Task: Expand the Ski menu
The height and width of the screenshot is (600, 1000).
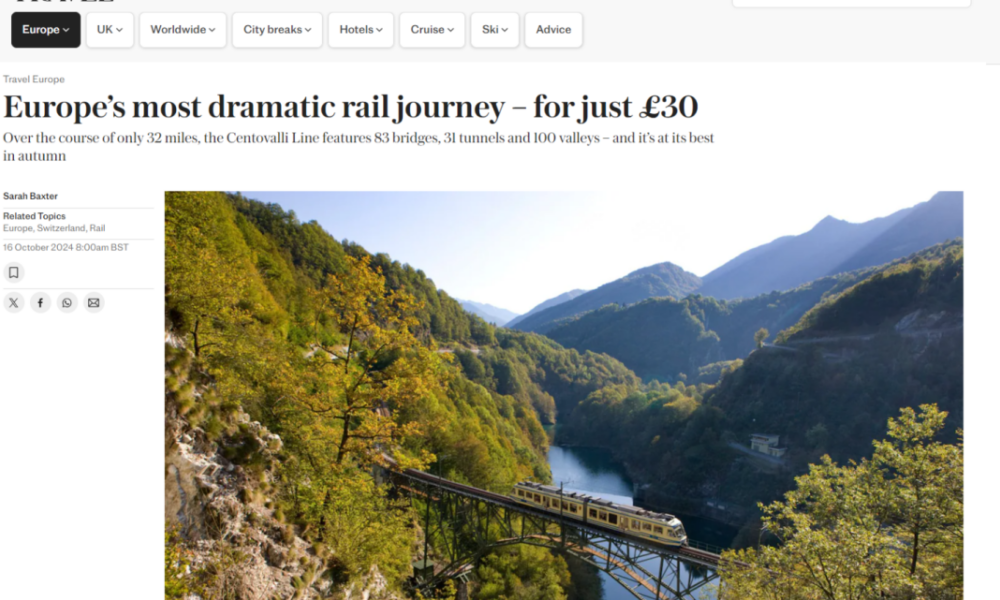Action: [495, 30]
